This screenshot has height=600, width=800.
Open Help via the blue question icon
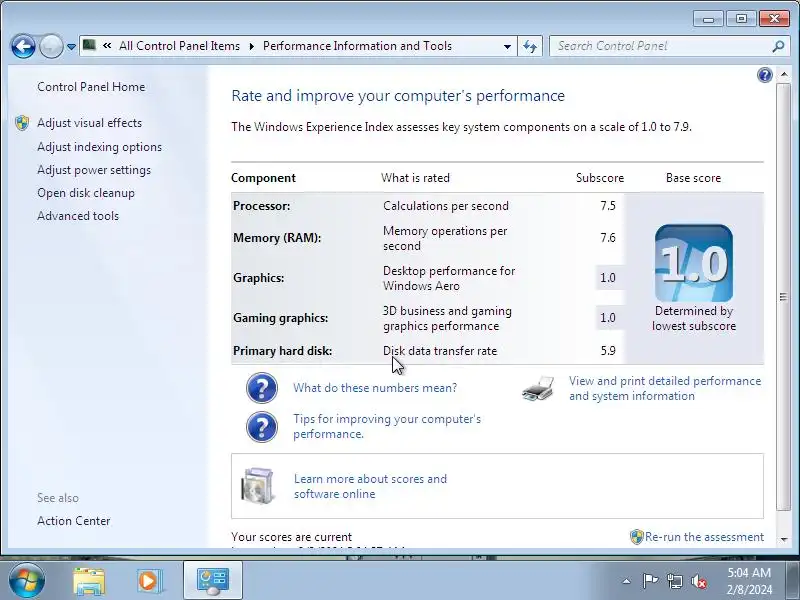coord(764,75)
